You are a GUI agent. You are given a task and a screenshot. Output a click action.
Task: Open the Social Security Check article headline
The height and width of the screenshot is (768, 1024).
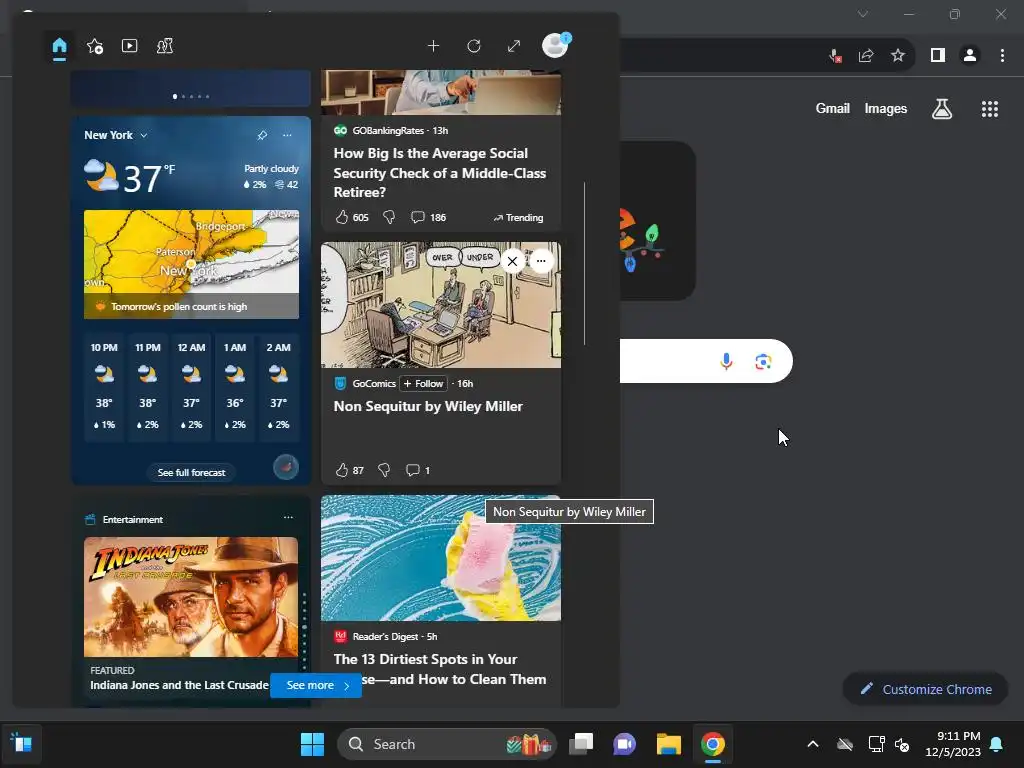(440, 172)
